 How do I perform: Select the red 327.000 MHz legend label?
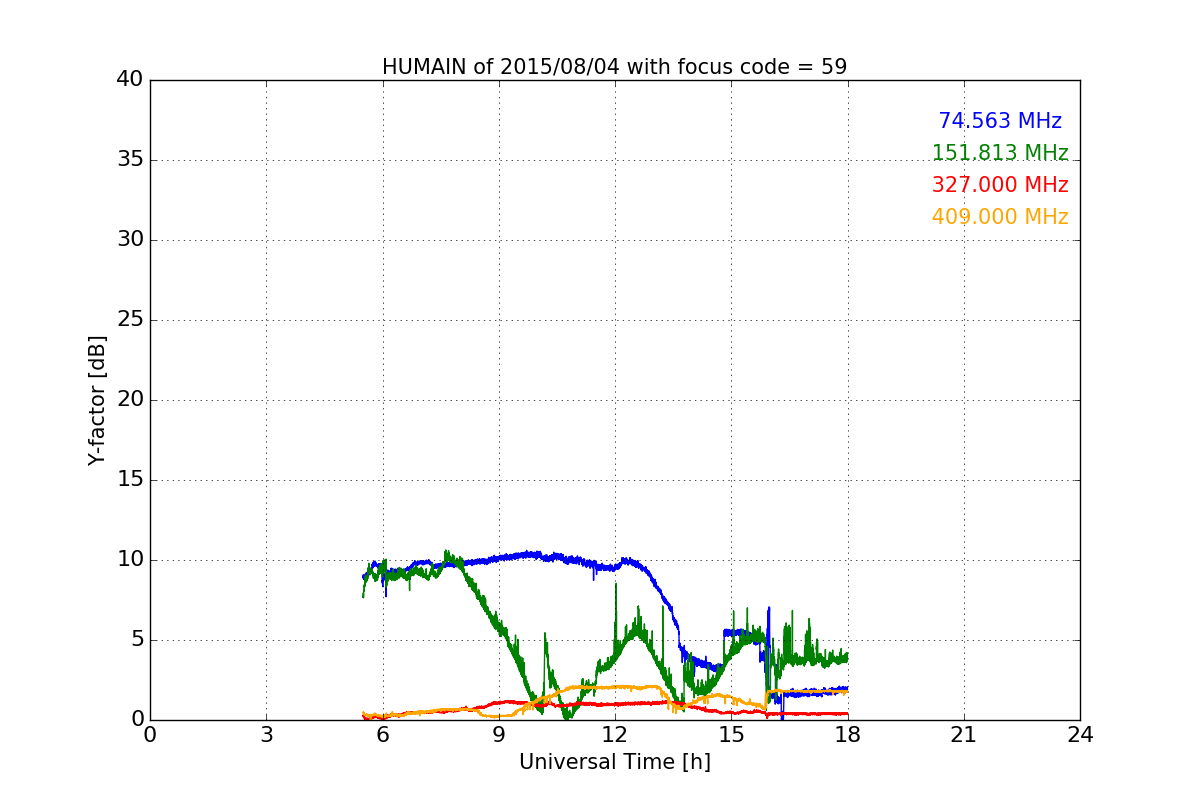1000,185
